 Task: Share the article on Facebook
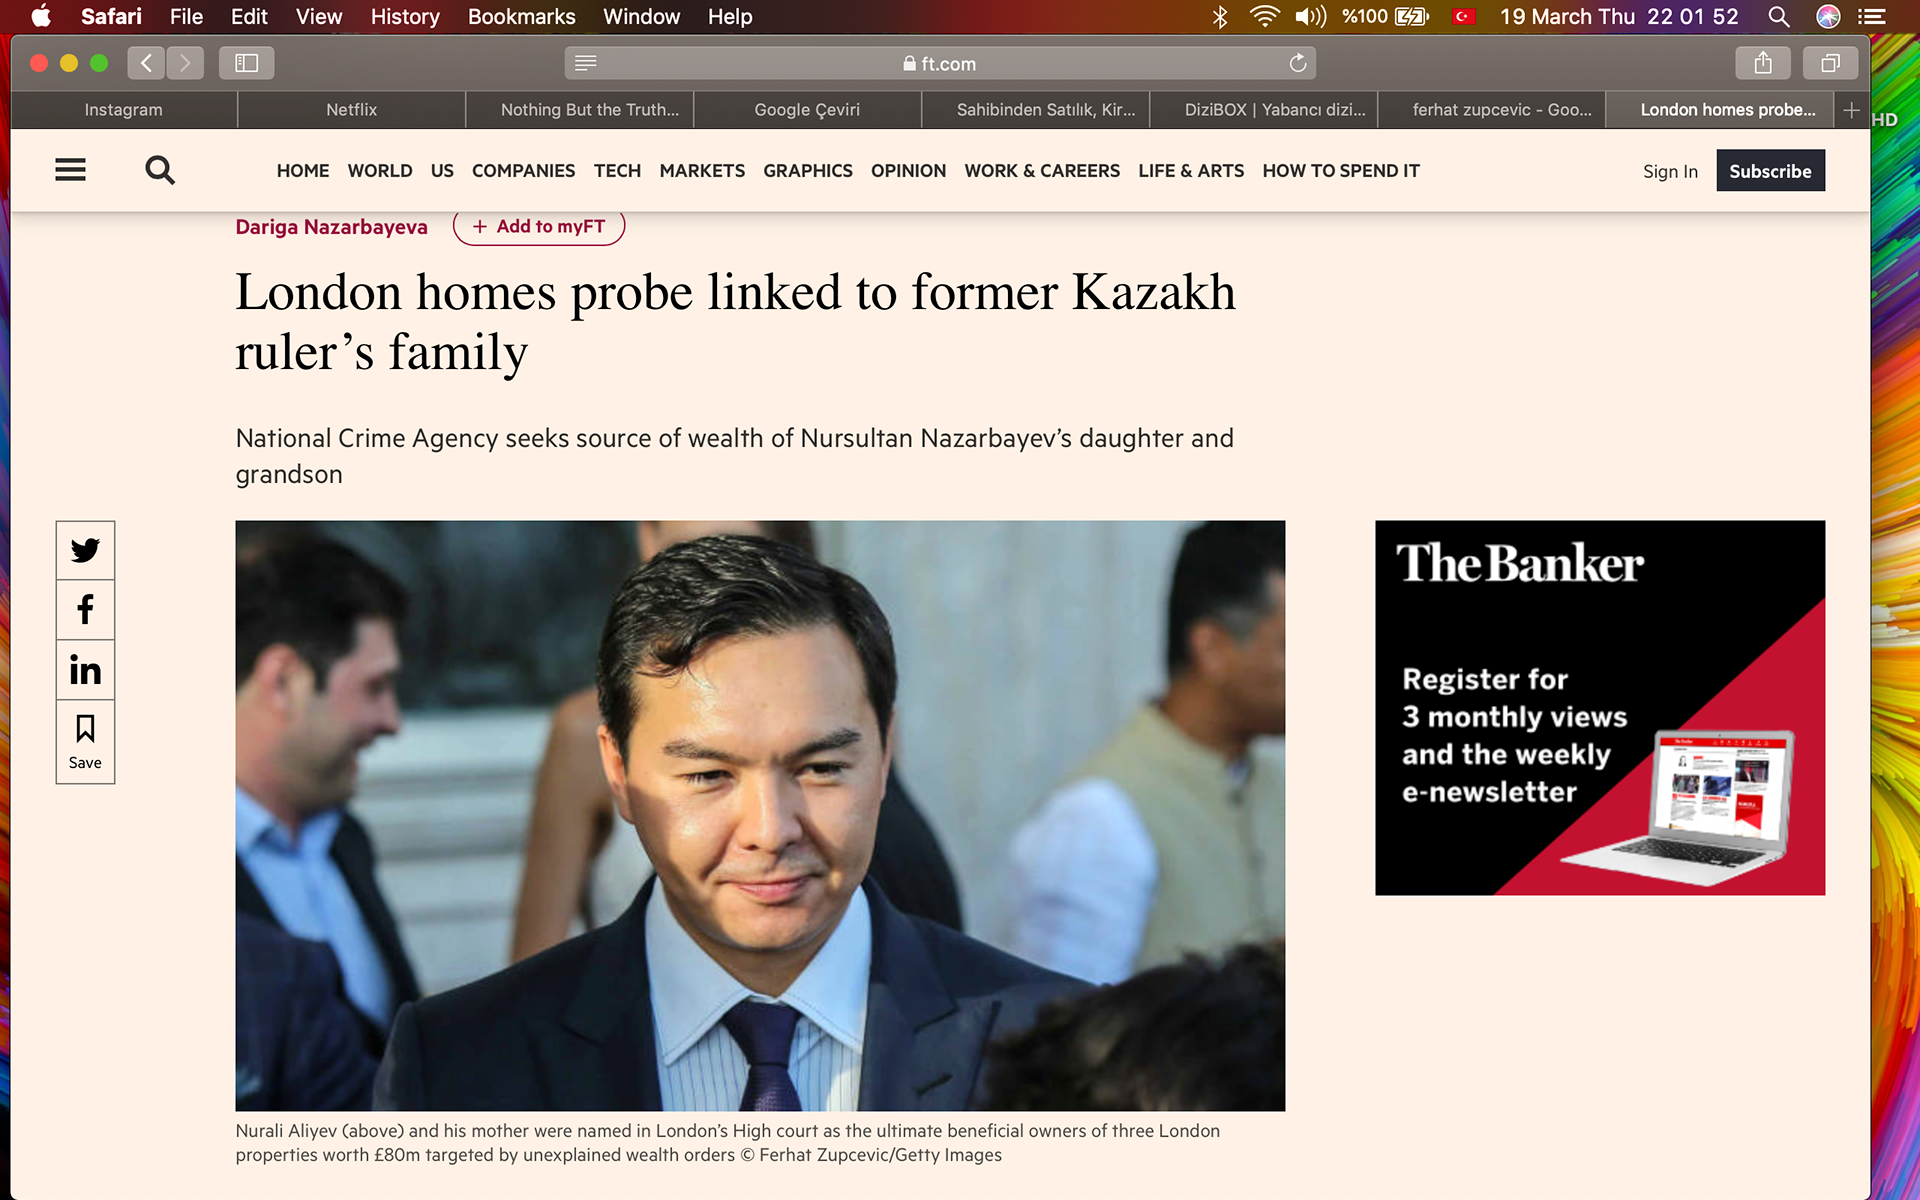click(x=85, y=610)
